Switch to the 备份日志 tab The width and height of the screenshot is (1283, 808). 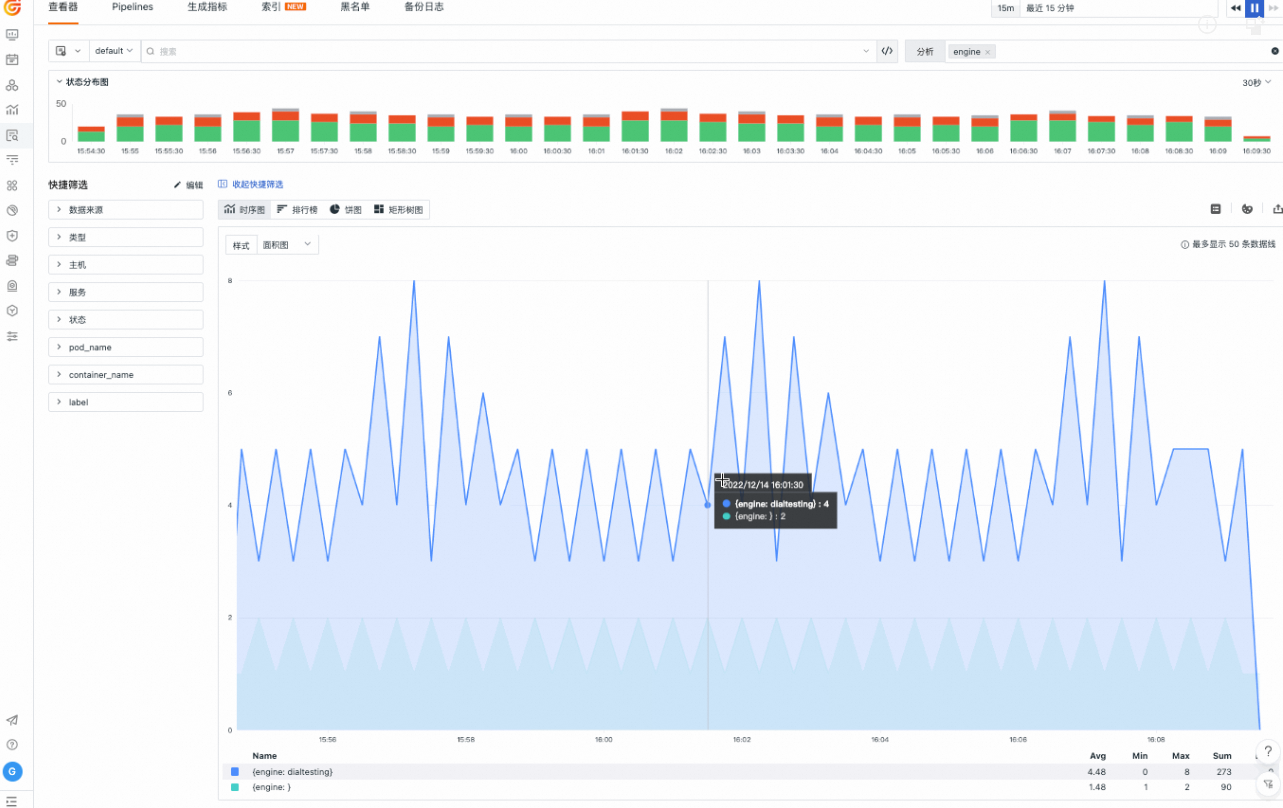coord(424,7)
